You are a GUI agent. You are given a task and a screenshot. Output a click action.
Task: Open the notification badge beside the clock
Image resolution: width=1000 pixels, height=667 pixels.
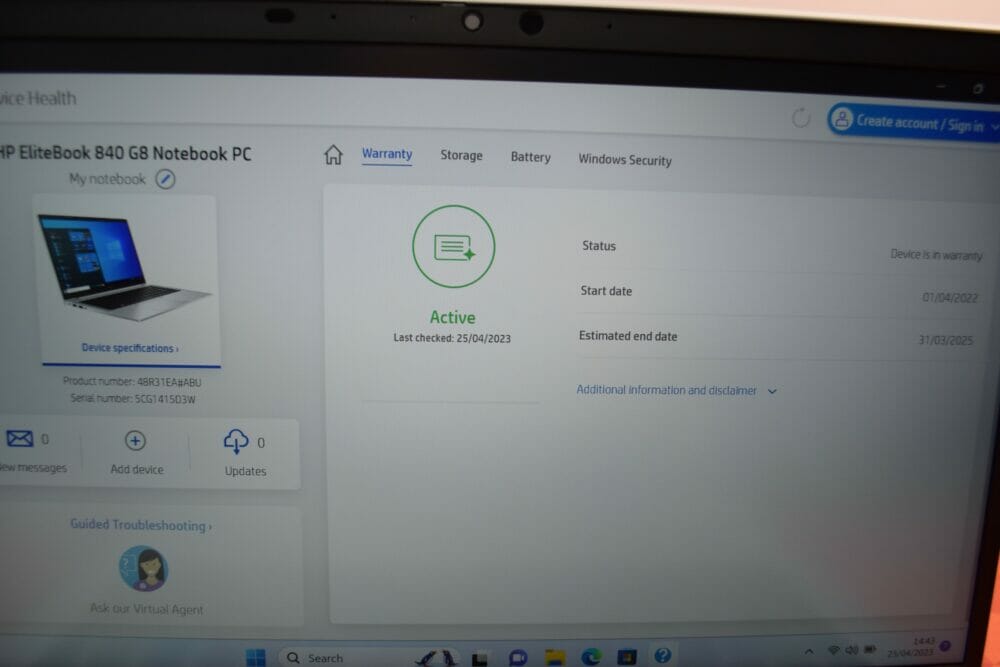pos(945,645)
